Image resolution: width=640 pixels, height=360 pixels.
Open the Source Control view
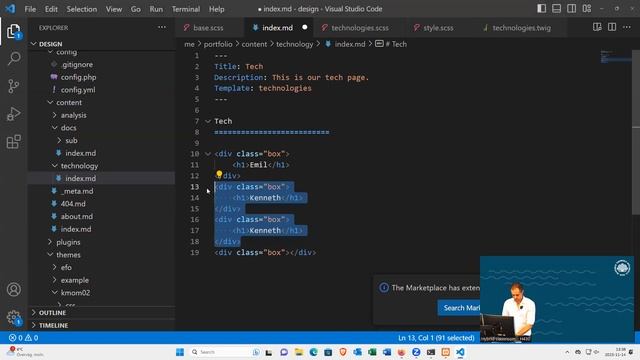point(13,86)
